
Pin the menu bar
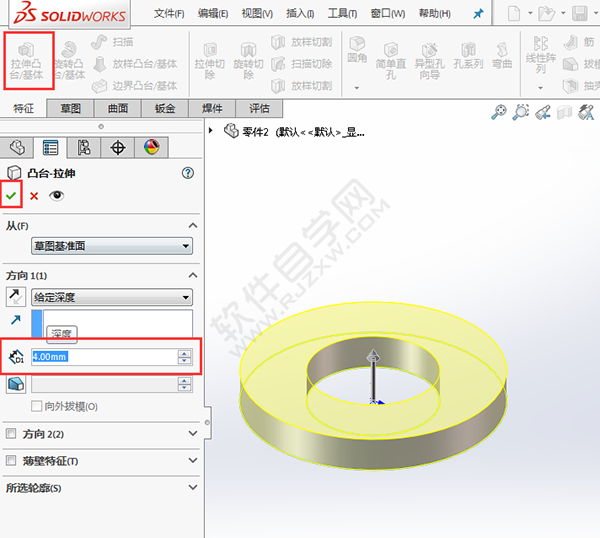pos(478,14)
